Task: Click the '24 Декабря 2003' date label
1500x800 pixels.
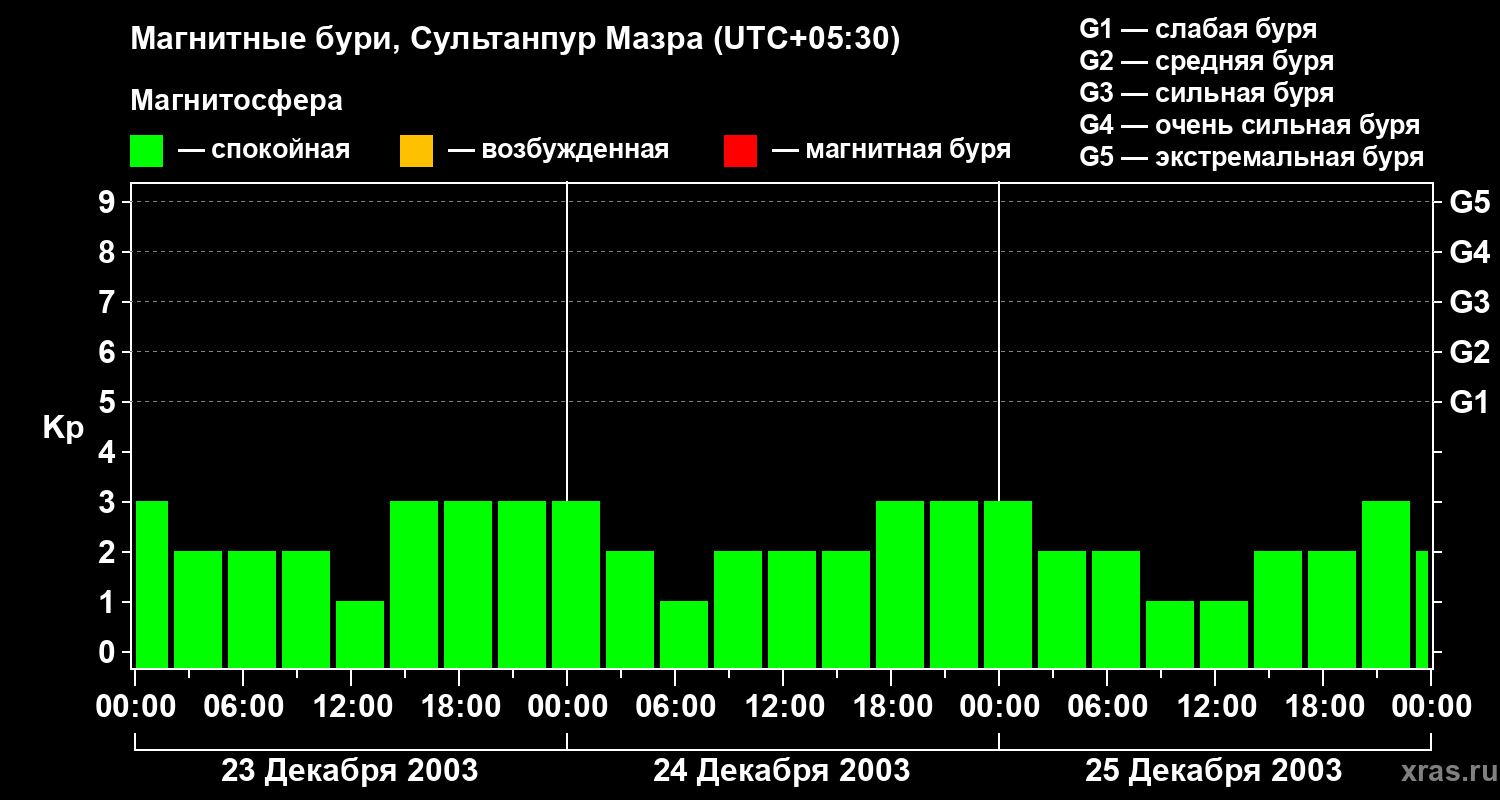Action: coord(782,771)
